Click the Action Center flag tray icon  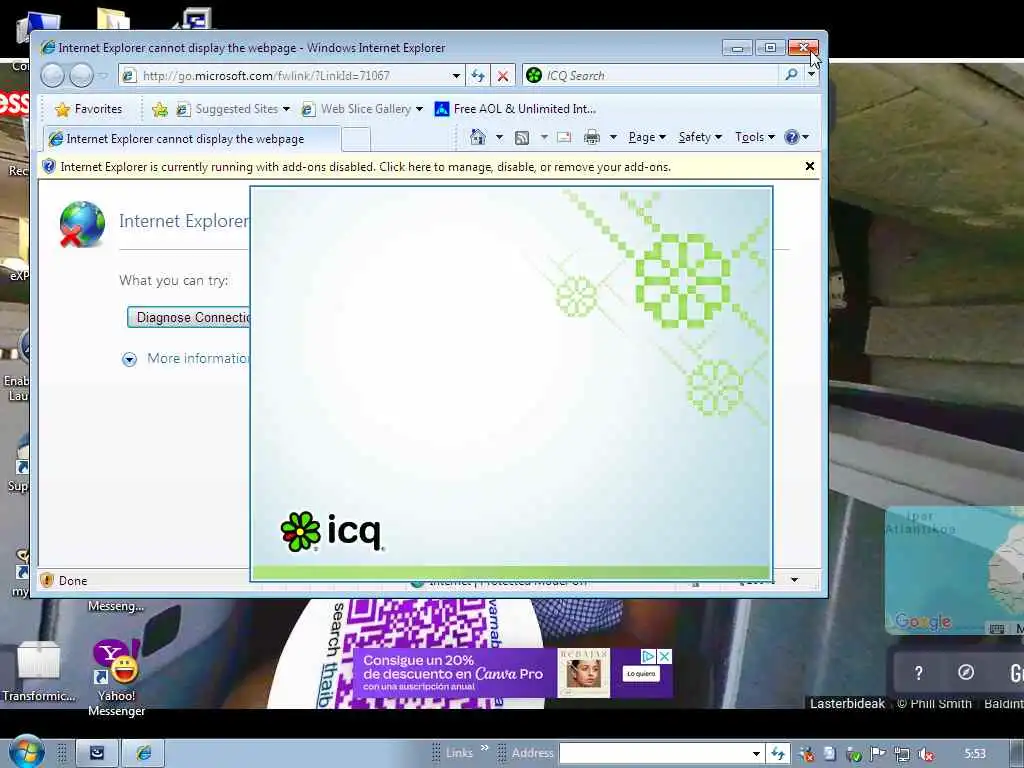pyautogui.click(x=878, y=754)
